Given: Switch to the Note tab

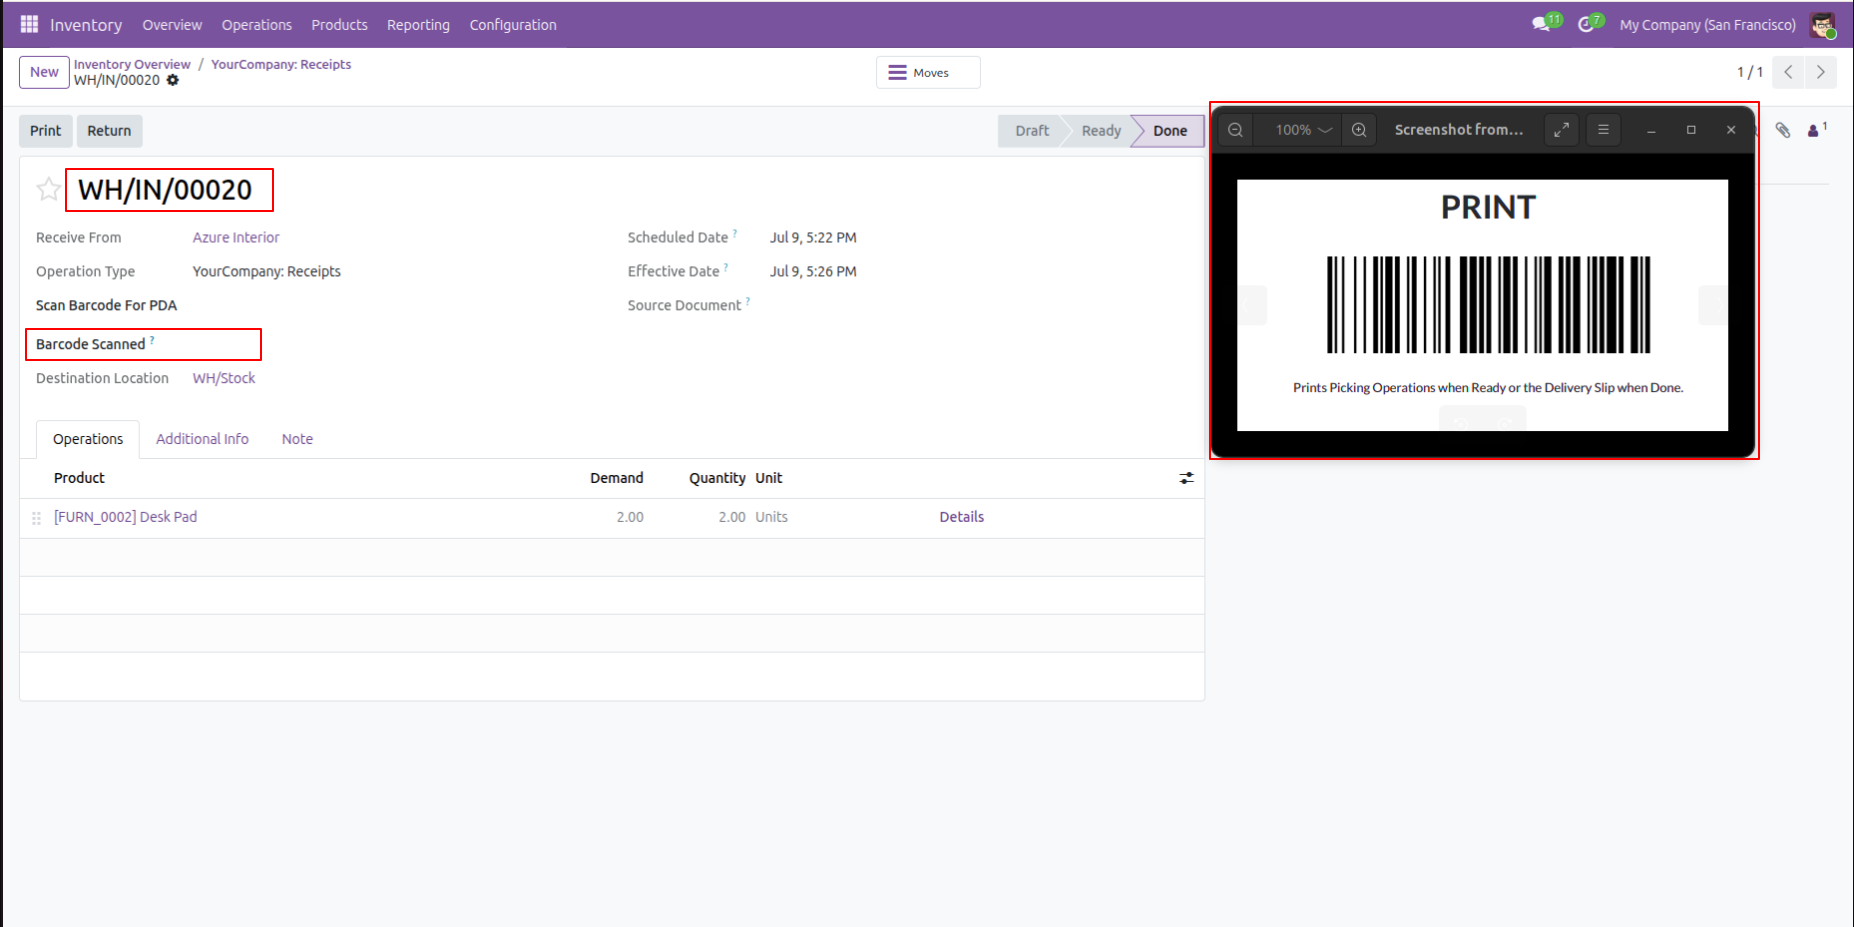Looking at the screenshot, I should point(297,439).
